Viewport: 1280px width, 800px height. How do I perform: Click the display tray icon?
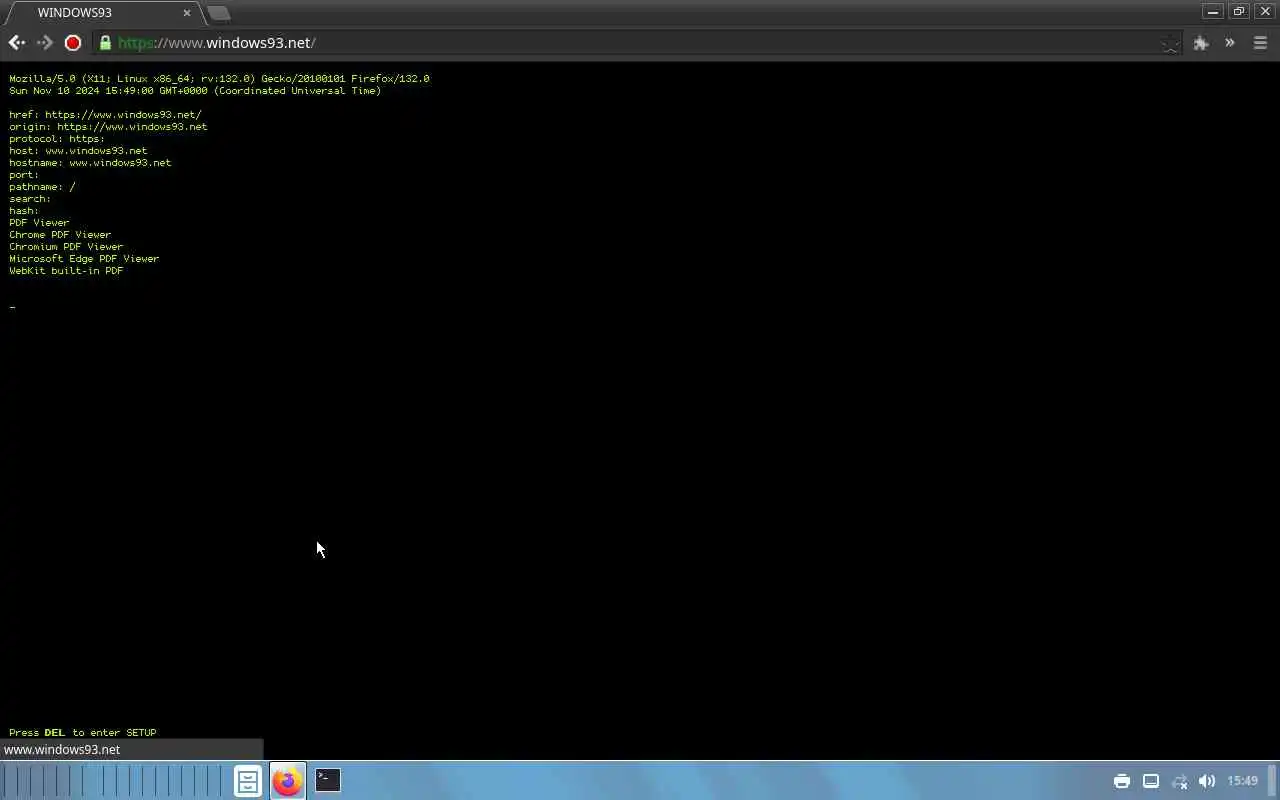point(1151,781)
